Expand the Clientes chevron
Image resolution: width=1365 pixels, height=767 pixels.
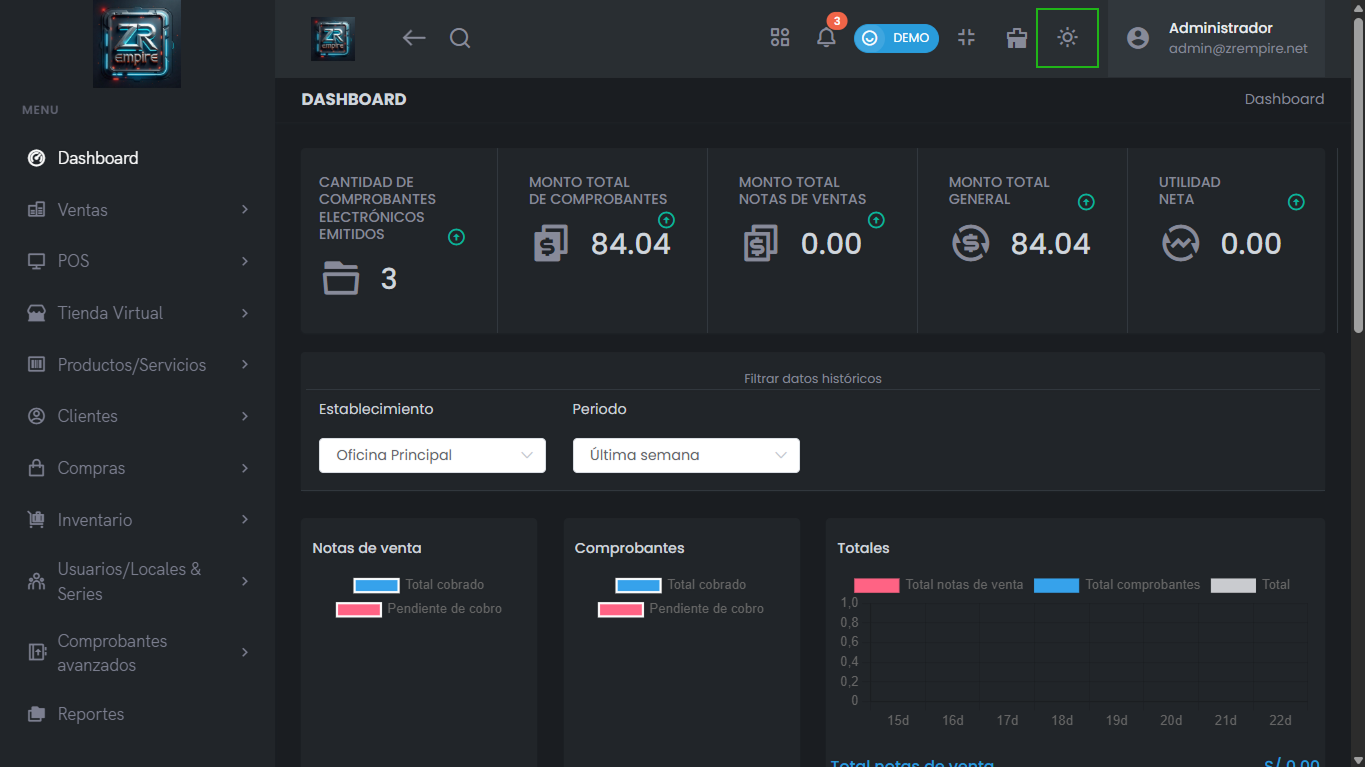(245, 416)
